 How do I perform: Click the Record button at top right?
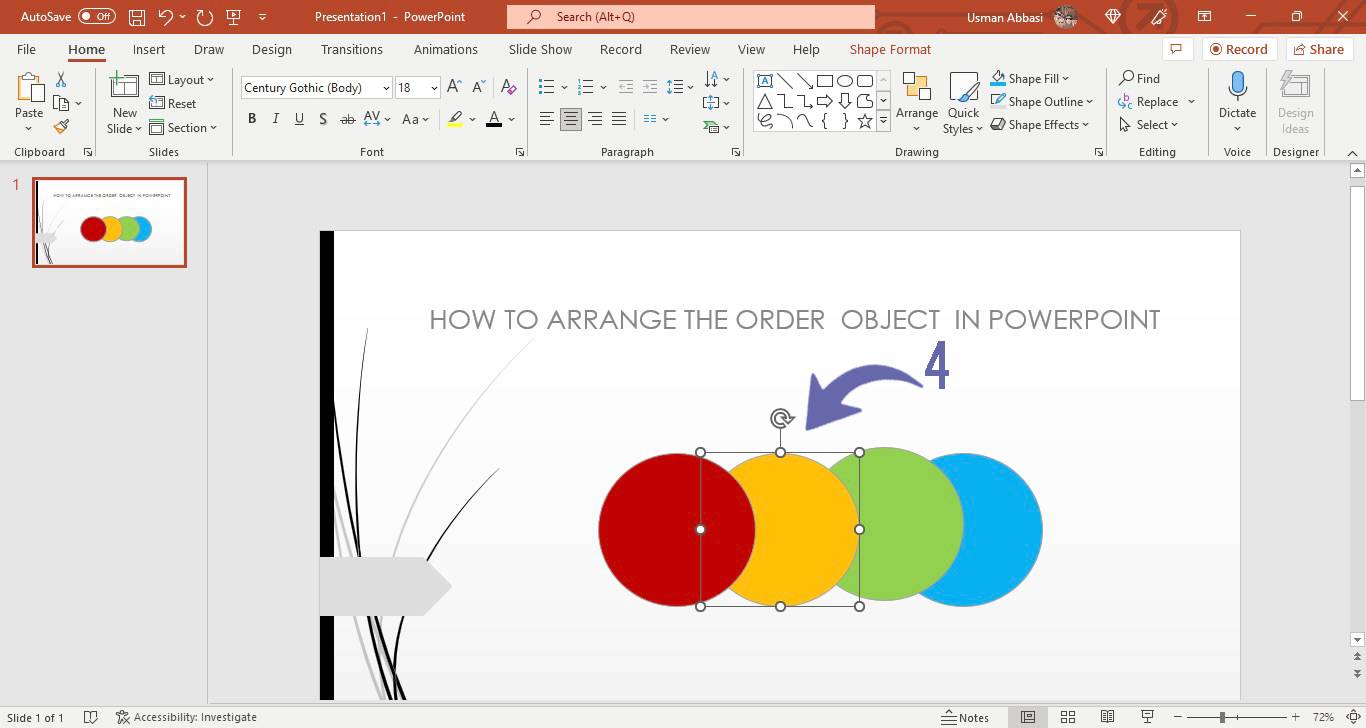tap(1238, 49)
